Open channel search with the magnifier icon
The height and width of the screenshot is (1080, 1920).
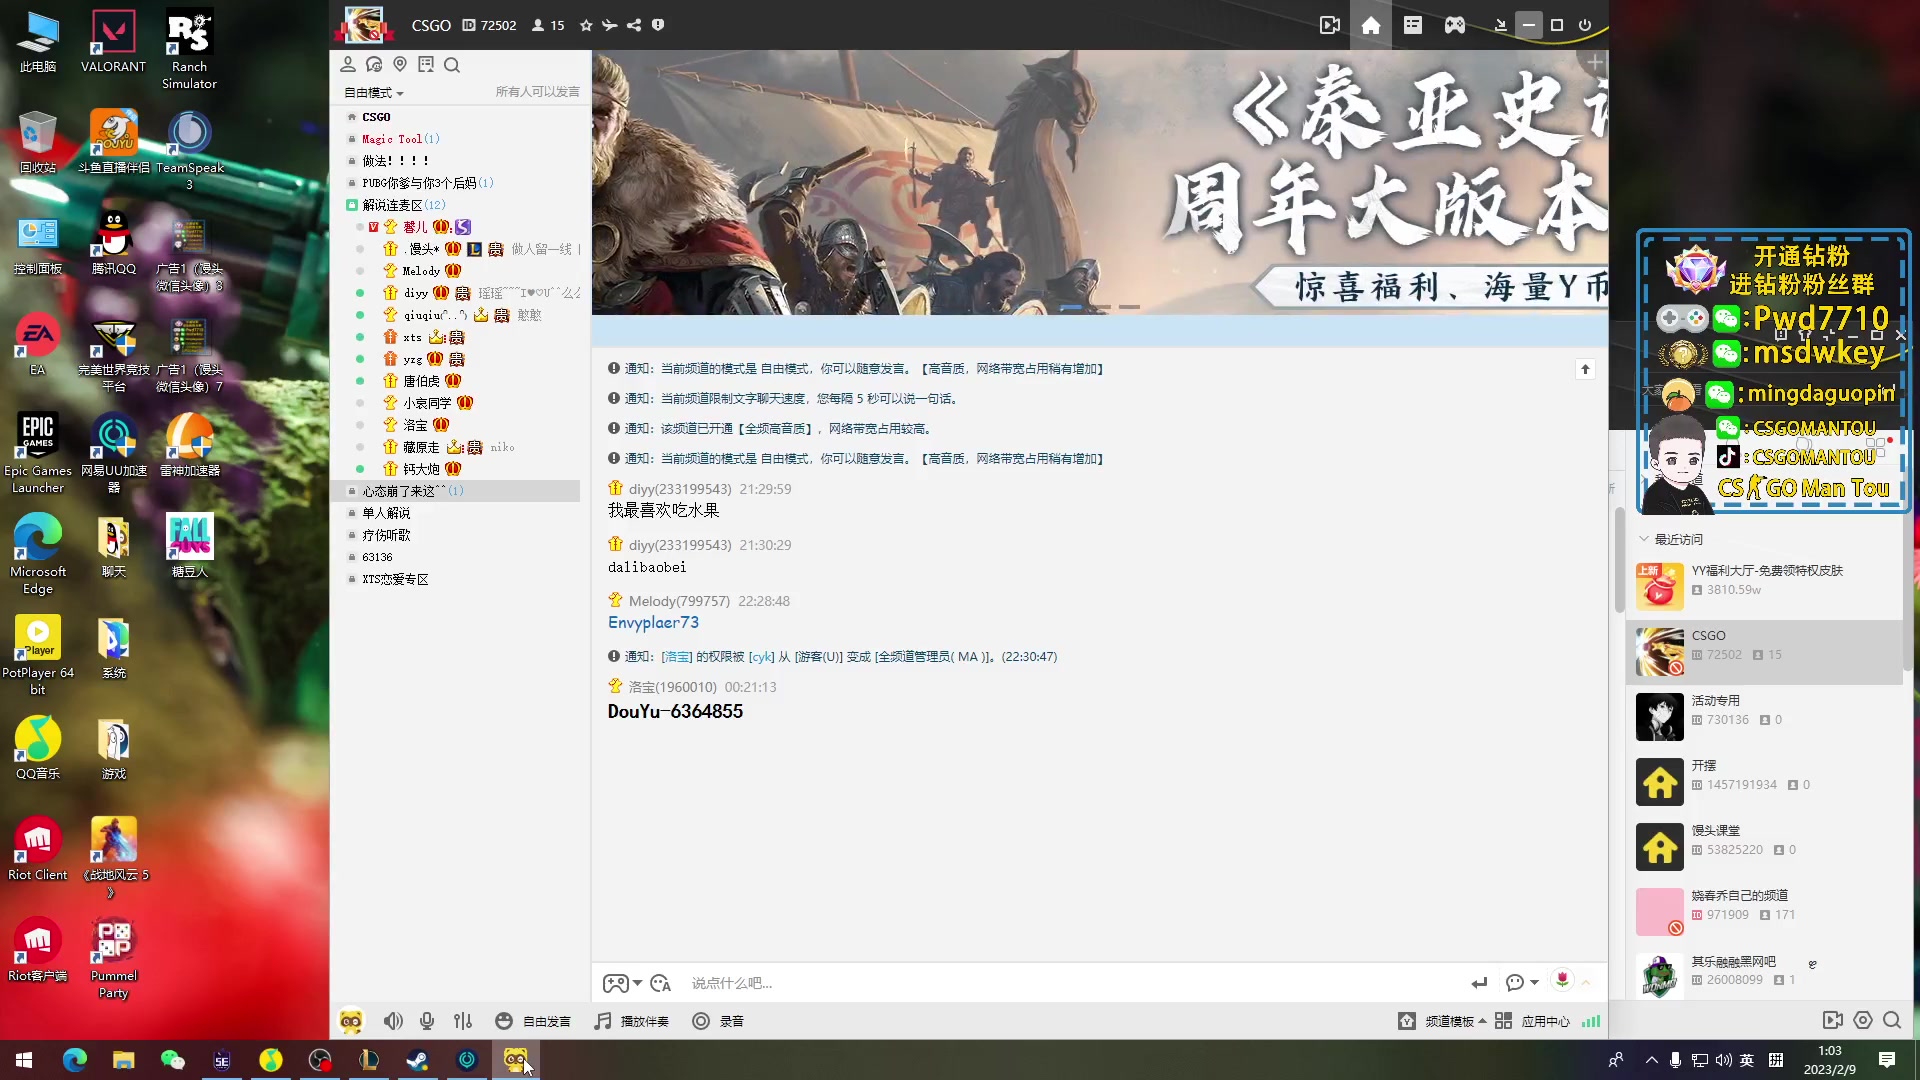pos(452,64)
